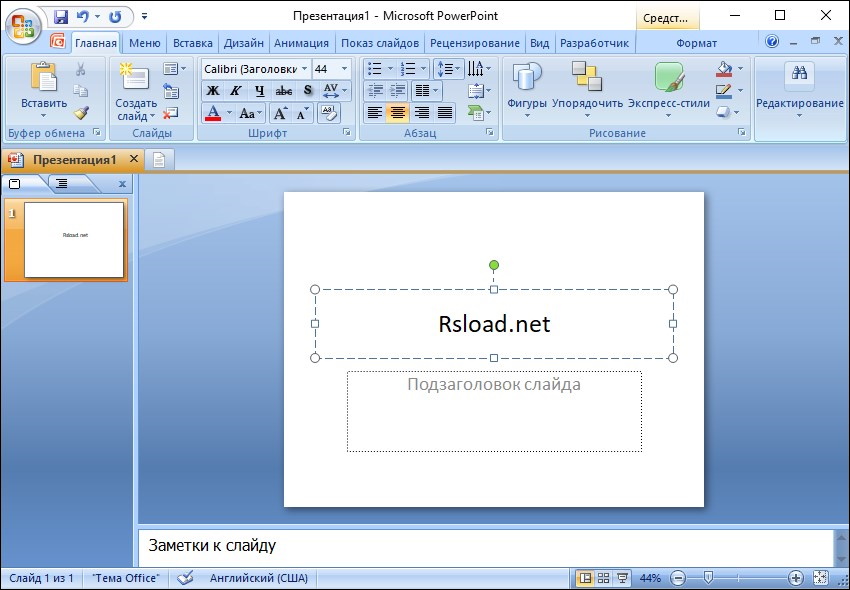Open slide layout dropdown in Слайды group
The height and width of the screenshot is (590, 850).
coord(175,68)
